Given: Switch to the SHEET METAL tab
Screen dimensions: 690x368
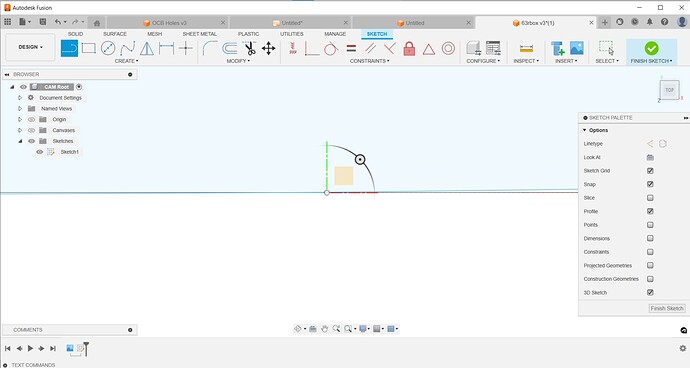Looking at the screenshot, I should click(x=199, y=34).
